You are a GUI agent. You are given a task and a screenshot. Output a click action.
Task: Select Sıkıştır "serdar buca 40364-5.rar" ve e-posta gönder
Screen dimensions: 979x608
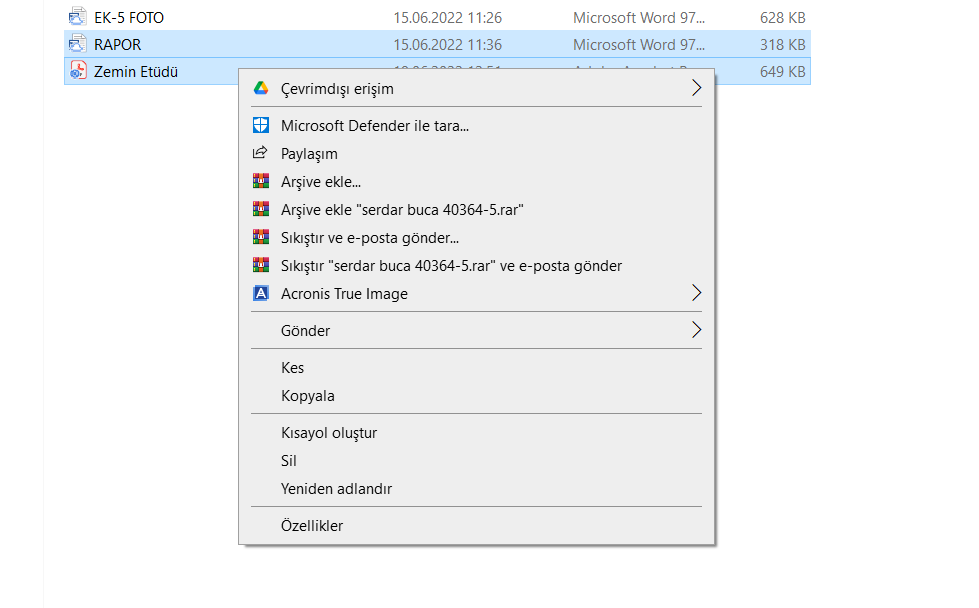pyautogui.click(x=476, y=266)
